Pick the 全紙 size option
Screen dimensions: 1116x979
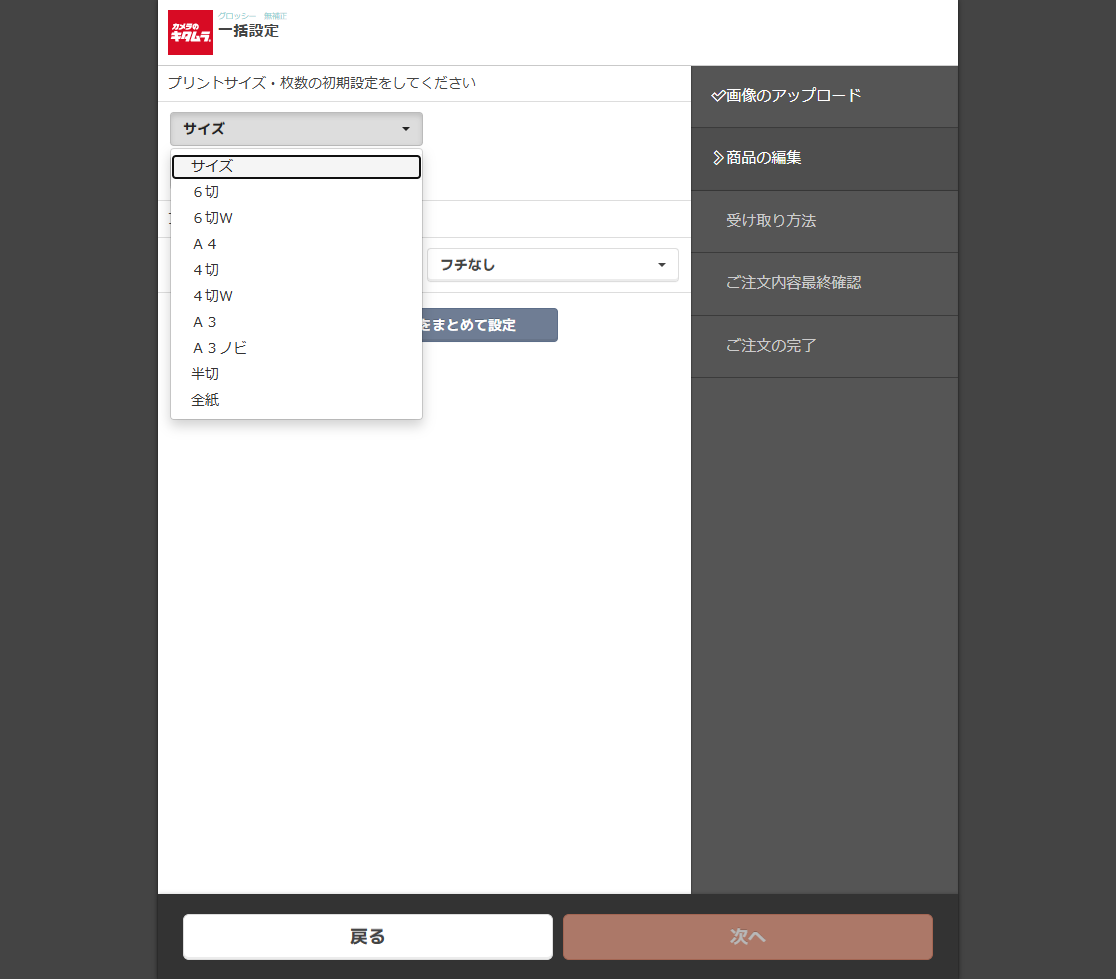[x=205, y=400]
